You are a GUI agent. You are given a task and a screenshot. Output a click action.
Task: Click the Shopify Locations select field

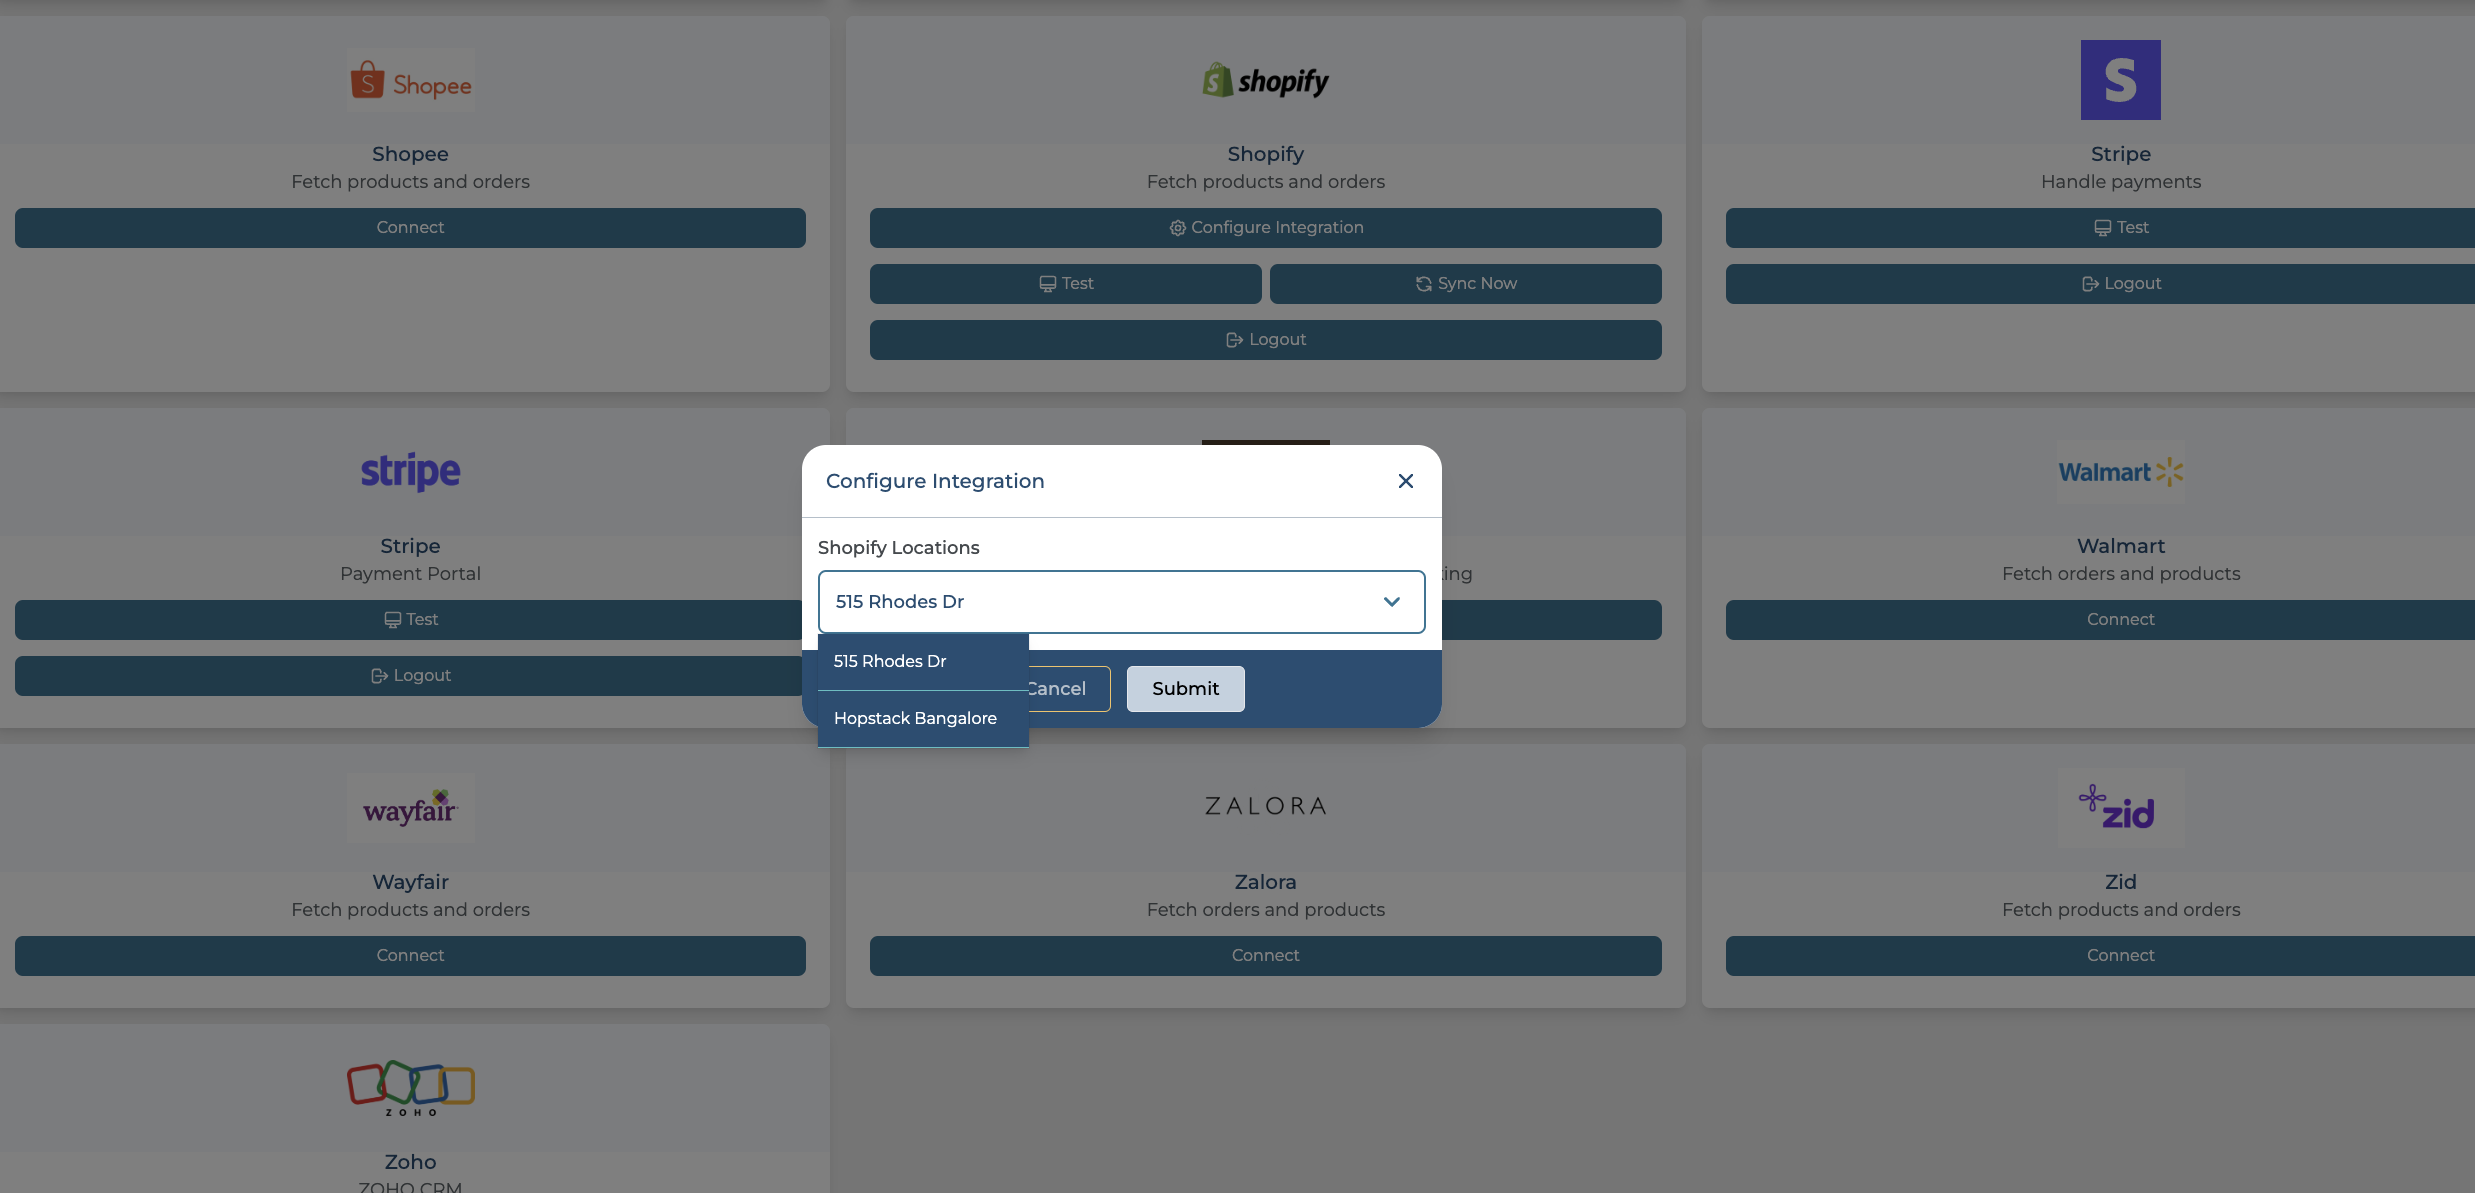click(1100, 602)
